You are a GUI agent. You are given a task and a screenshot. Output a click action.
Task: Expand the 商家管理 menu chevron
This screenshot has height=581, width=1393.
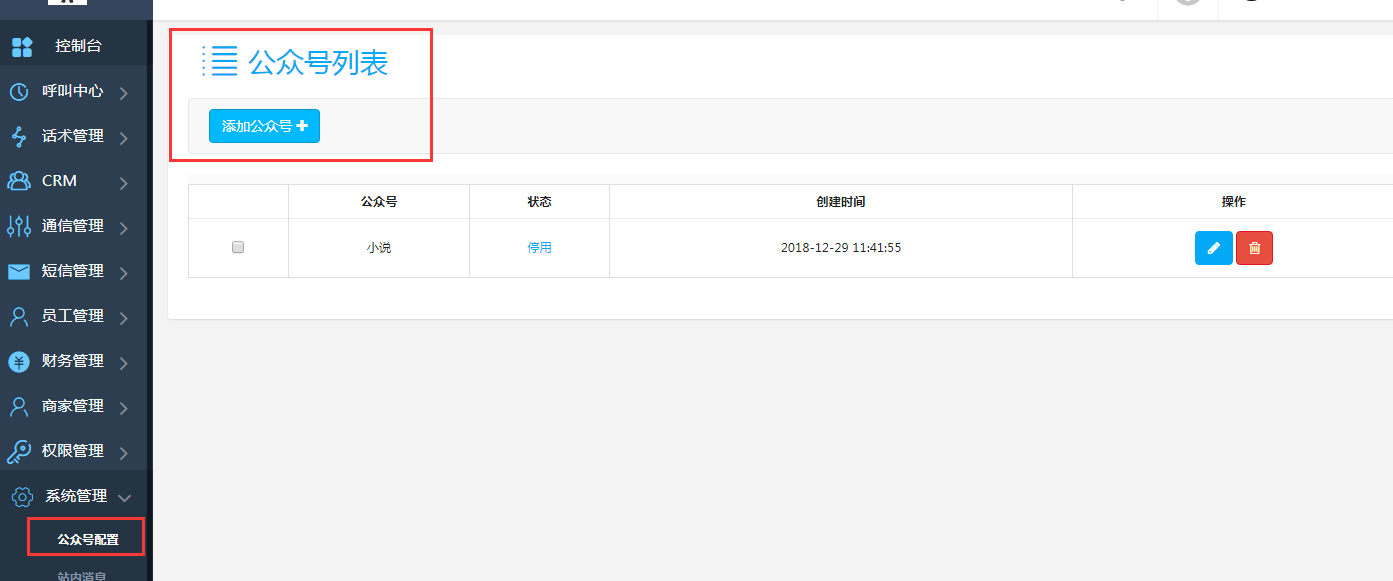point(124,408)
